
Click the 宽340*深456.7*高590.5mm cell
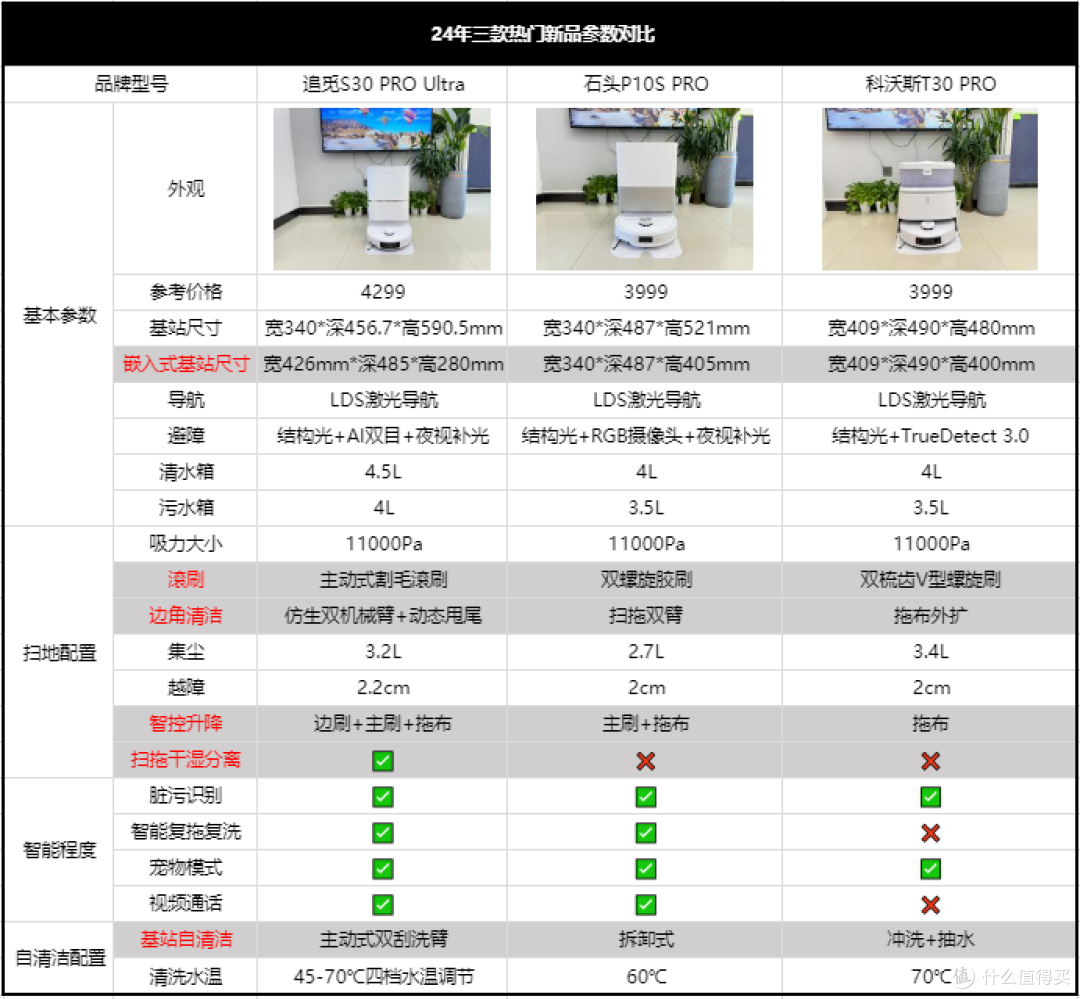(x=383, y=328)
